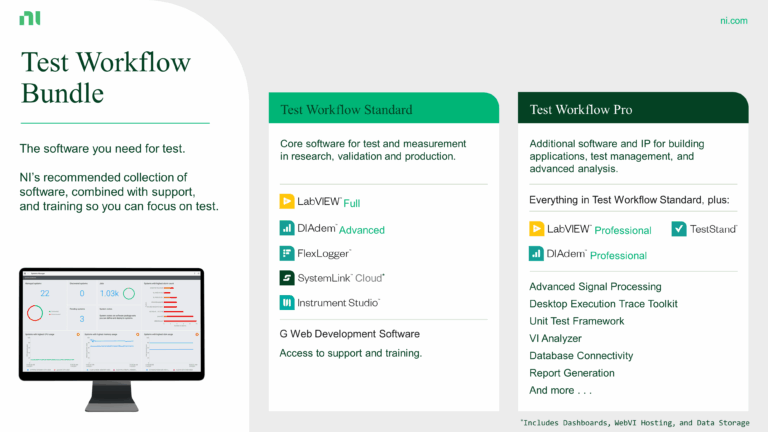
Task: Select the FlexLogger icon
Action: pyautogui.click(x=287, y=253)
